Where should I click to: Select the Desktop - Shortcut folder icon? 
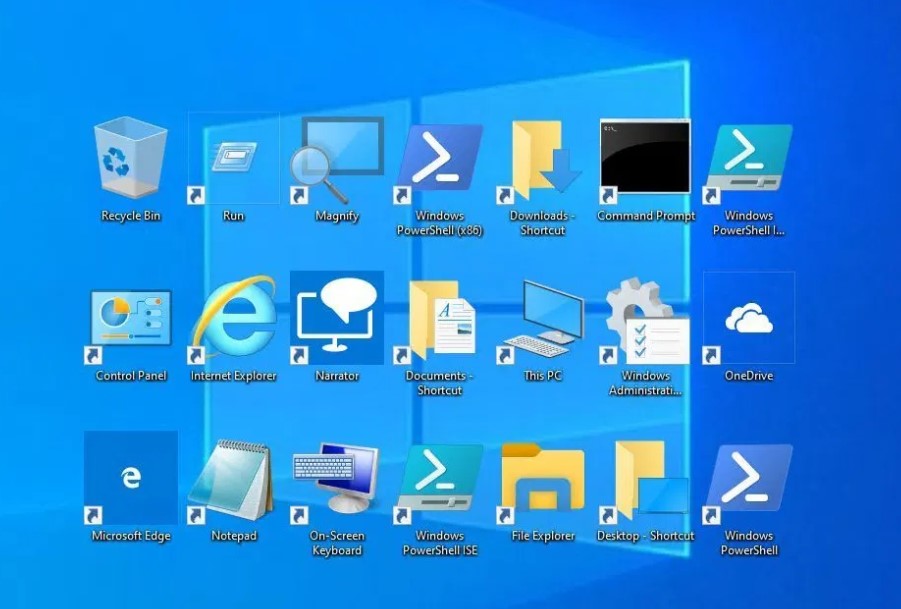(645, 481)
